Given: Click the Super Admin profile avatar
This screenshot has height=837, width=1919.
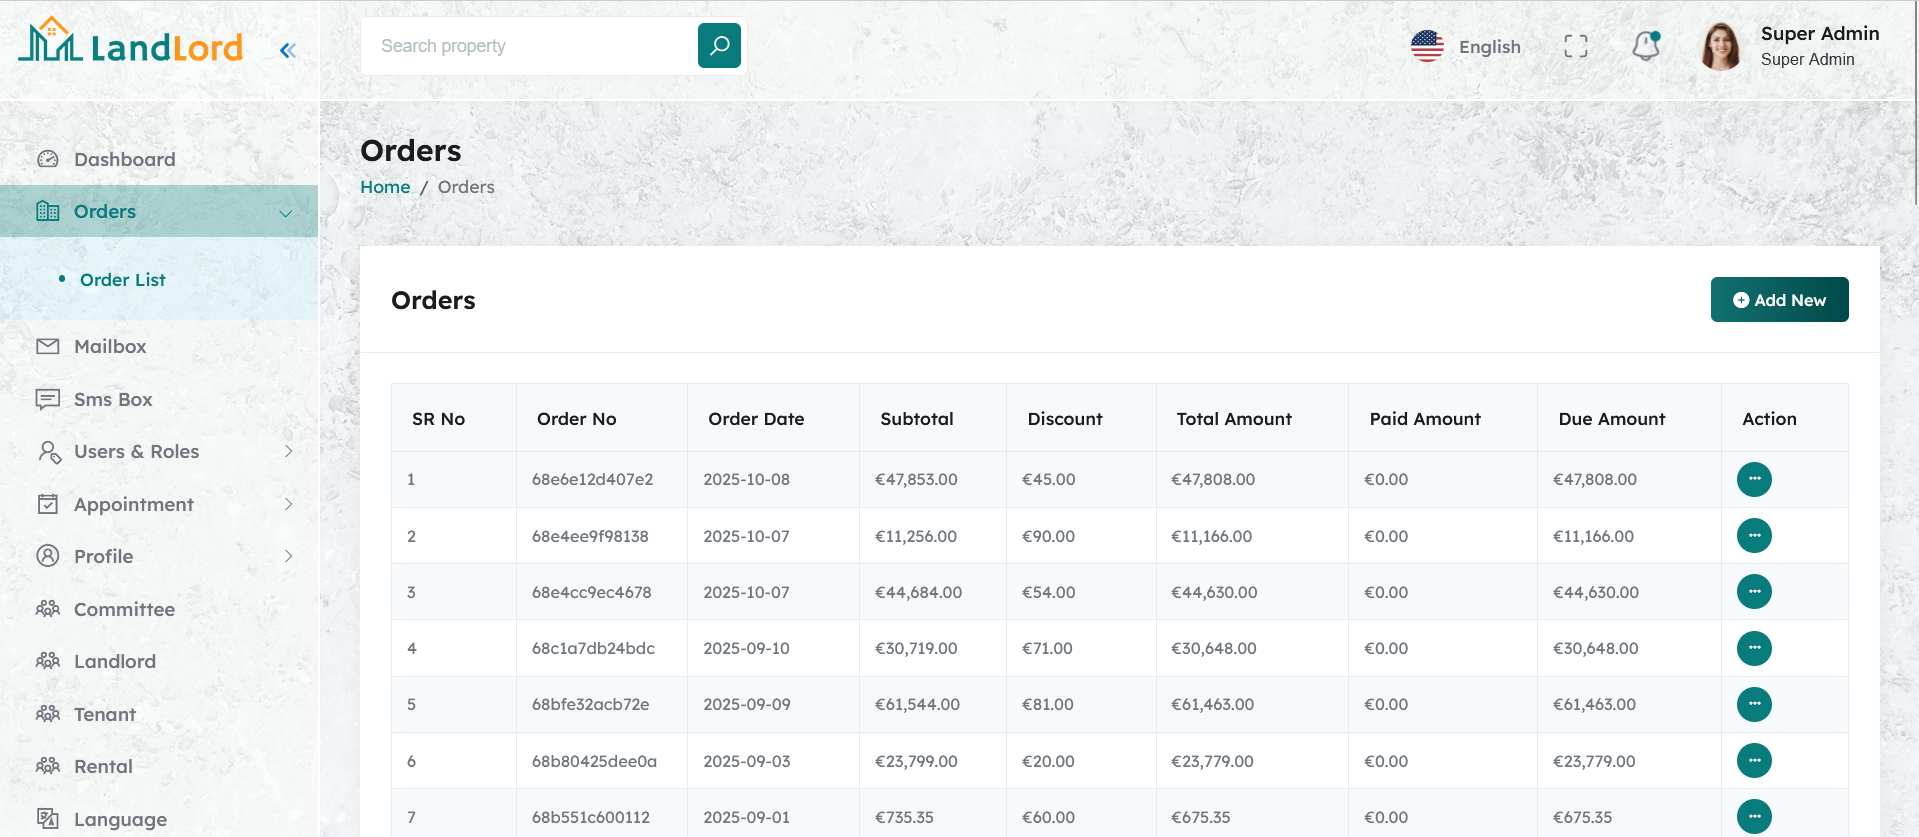Looking at the screenshot, I should pyautogui.click(x=1720, y=46).
